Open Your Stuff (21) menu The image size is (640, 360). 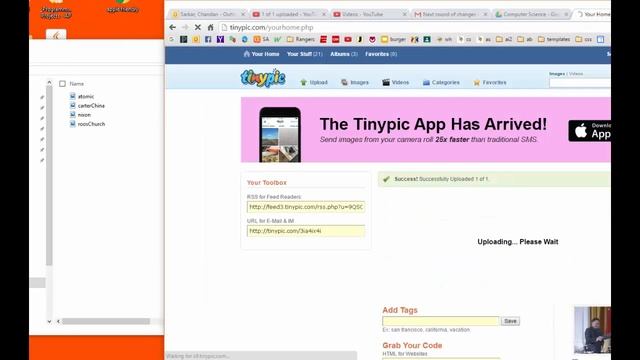coord(304,54)
